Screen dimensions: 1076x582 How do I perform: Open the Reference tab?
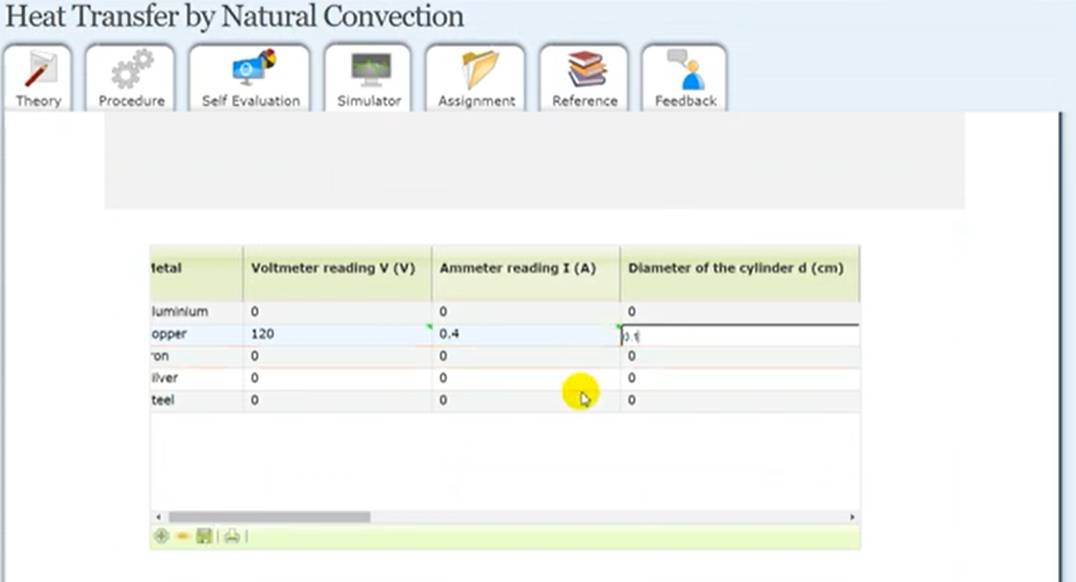[x=584, y=80]
